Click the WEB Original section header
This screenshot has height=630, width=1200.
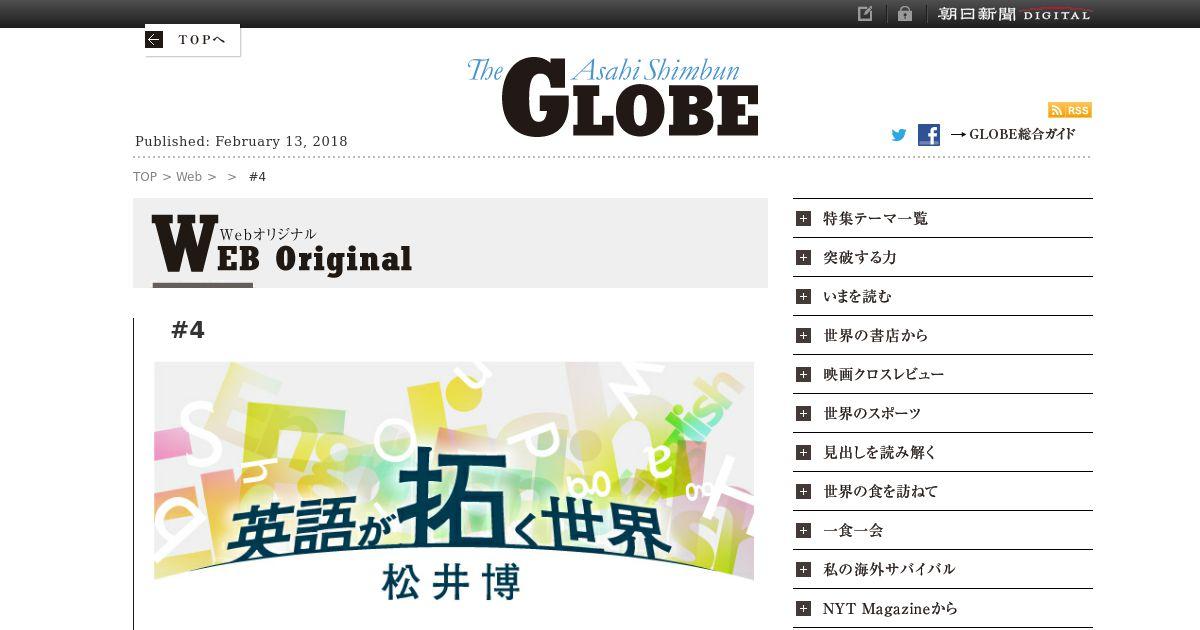point(450,243)
